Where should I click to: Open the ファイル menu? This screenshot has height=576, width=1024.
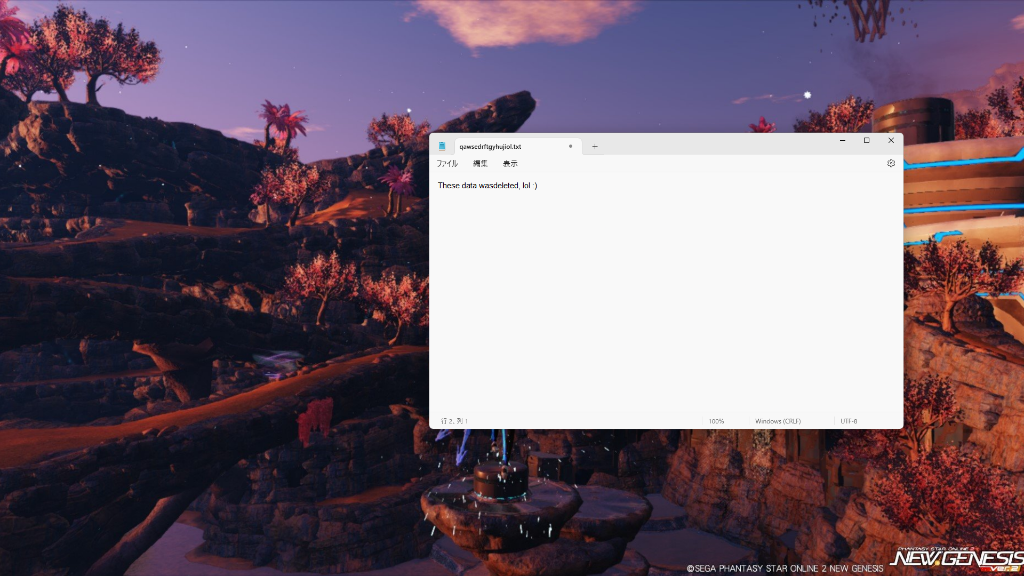click(447, 163)
